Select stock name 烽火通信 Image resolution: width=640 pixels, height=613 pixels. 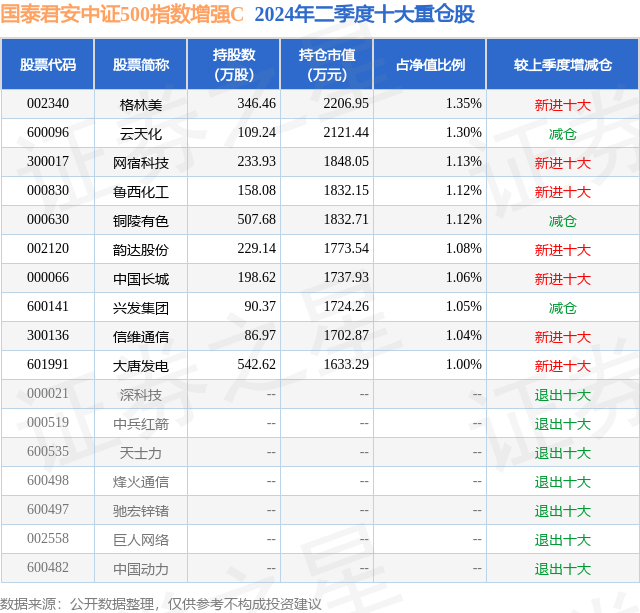(x=141, y=482)
